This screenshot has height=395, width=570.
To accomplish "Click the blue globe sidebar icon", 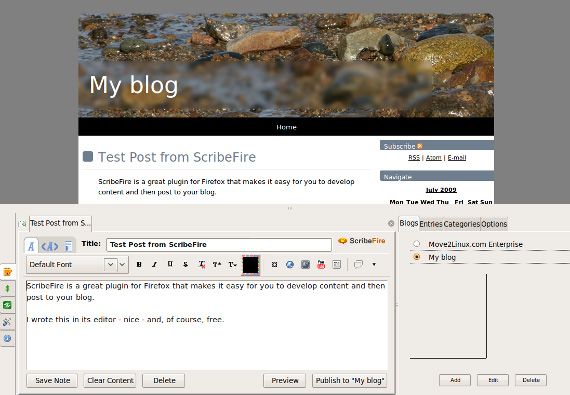I will coord(7,339).
